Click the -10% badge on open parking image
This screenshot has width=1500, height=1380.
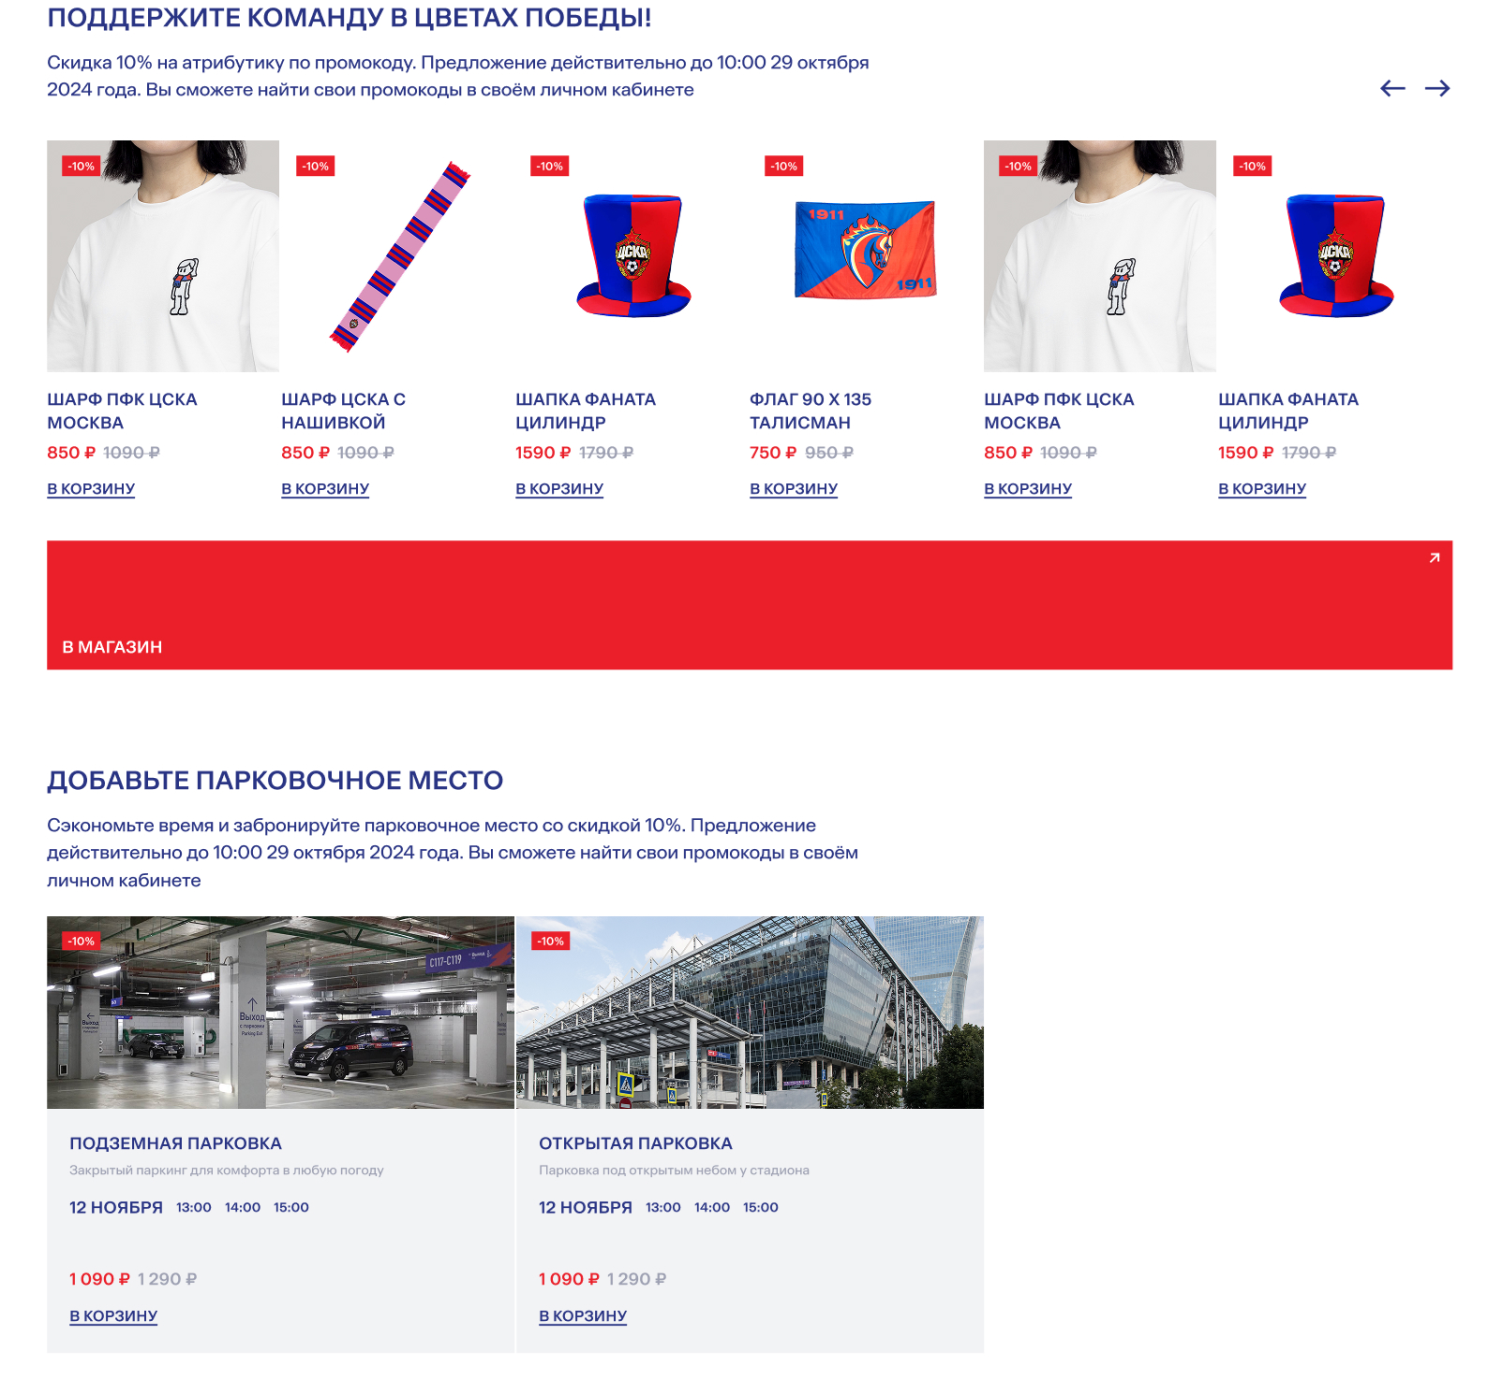(x=550, y=941)
